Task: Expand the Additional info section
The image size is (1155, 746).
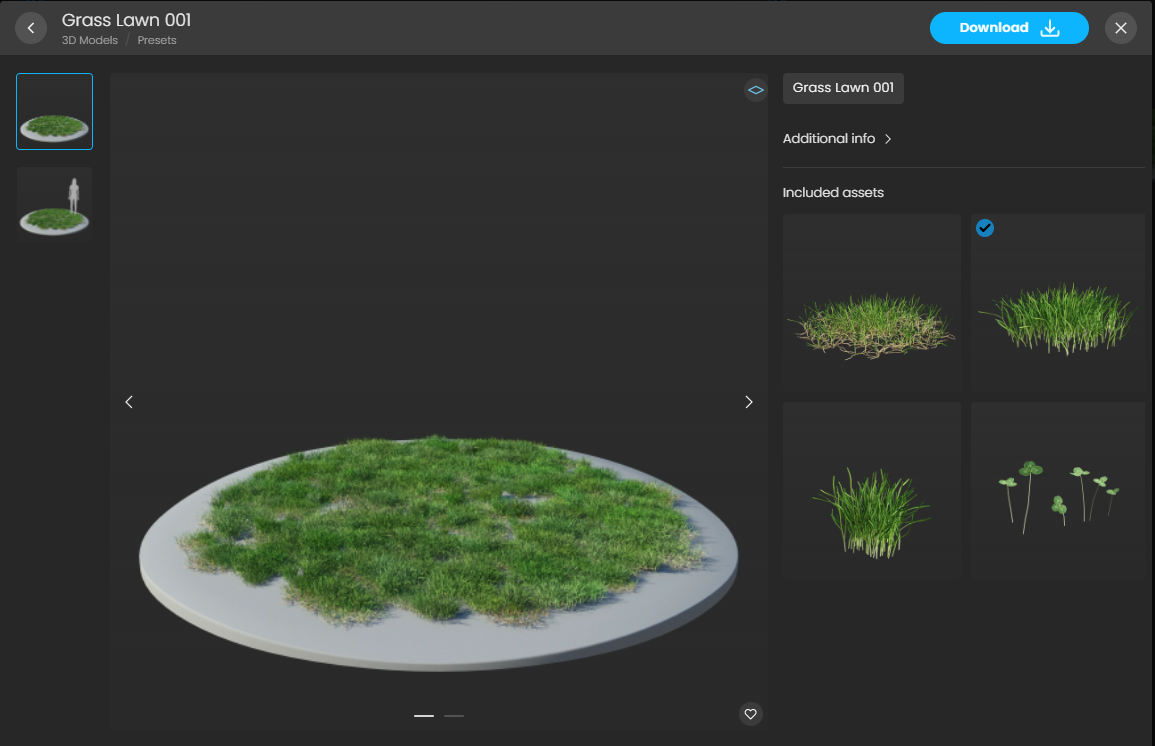Action: click(837, 138)
